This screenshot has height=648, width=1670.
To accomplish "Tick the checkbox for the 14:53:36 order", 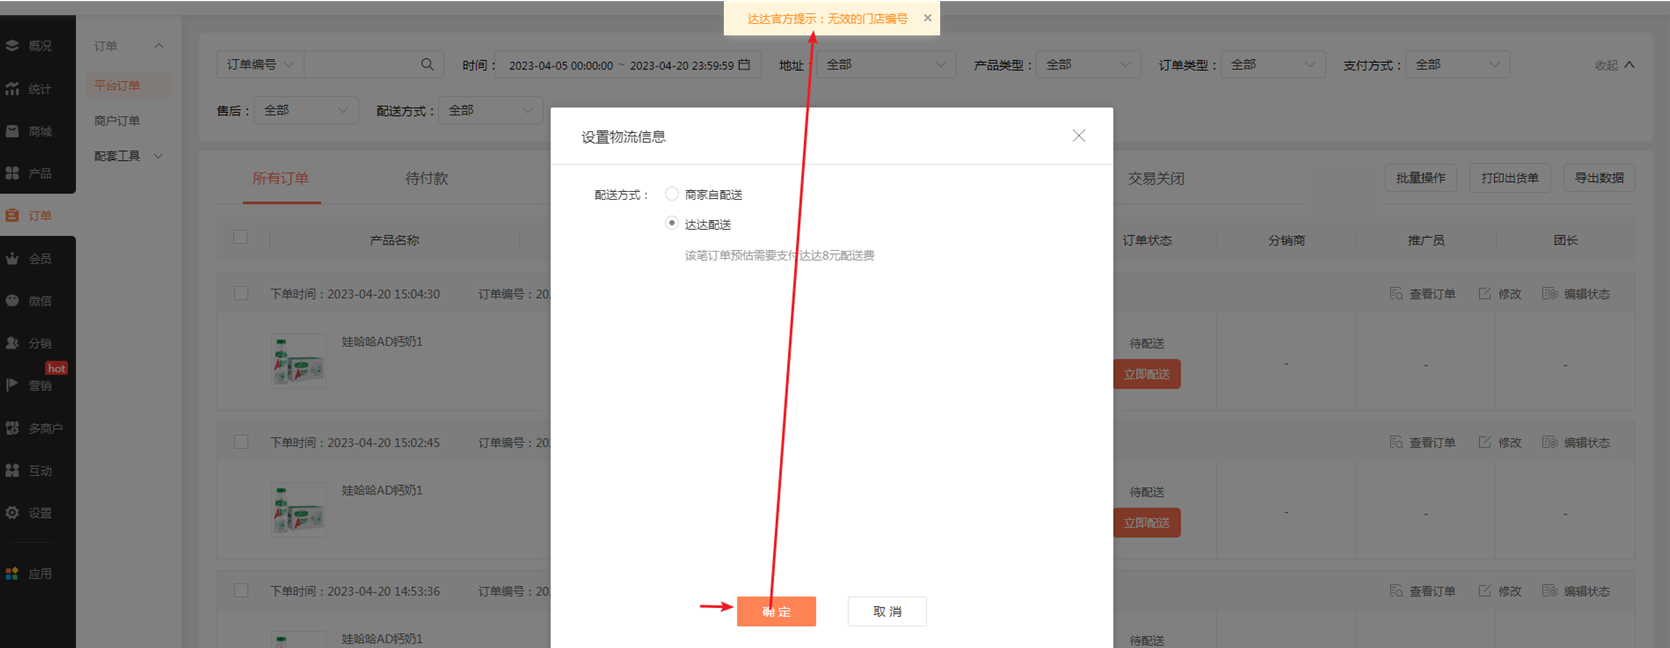I will click(x=241, y=590).
